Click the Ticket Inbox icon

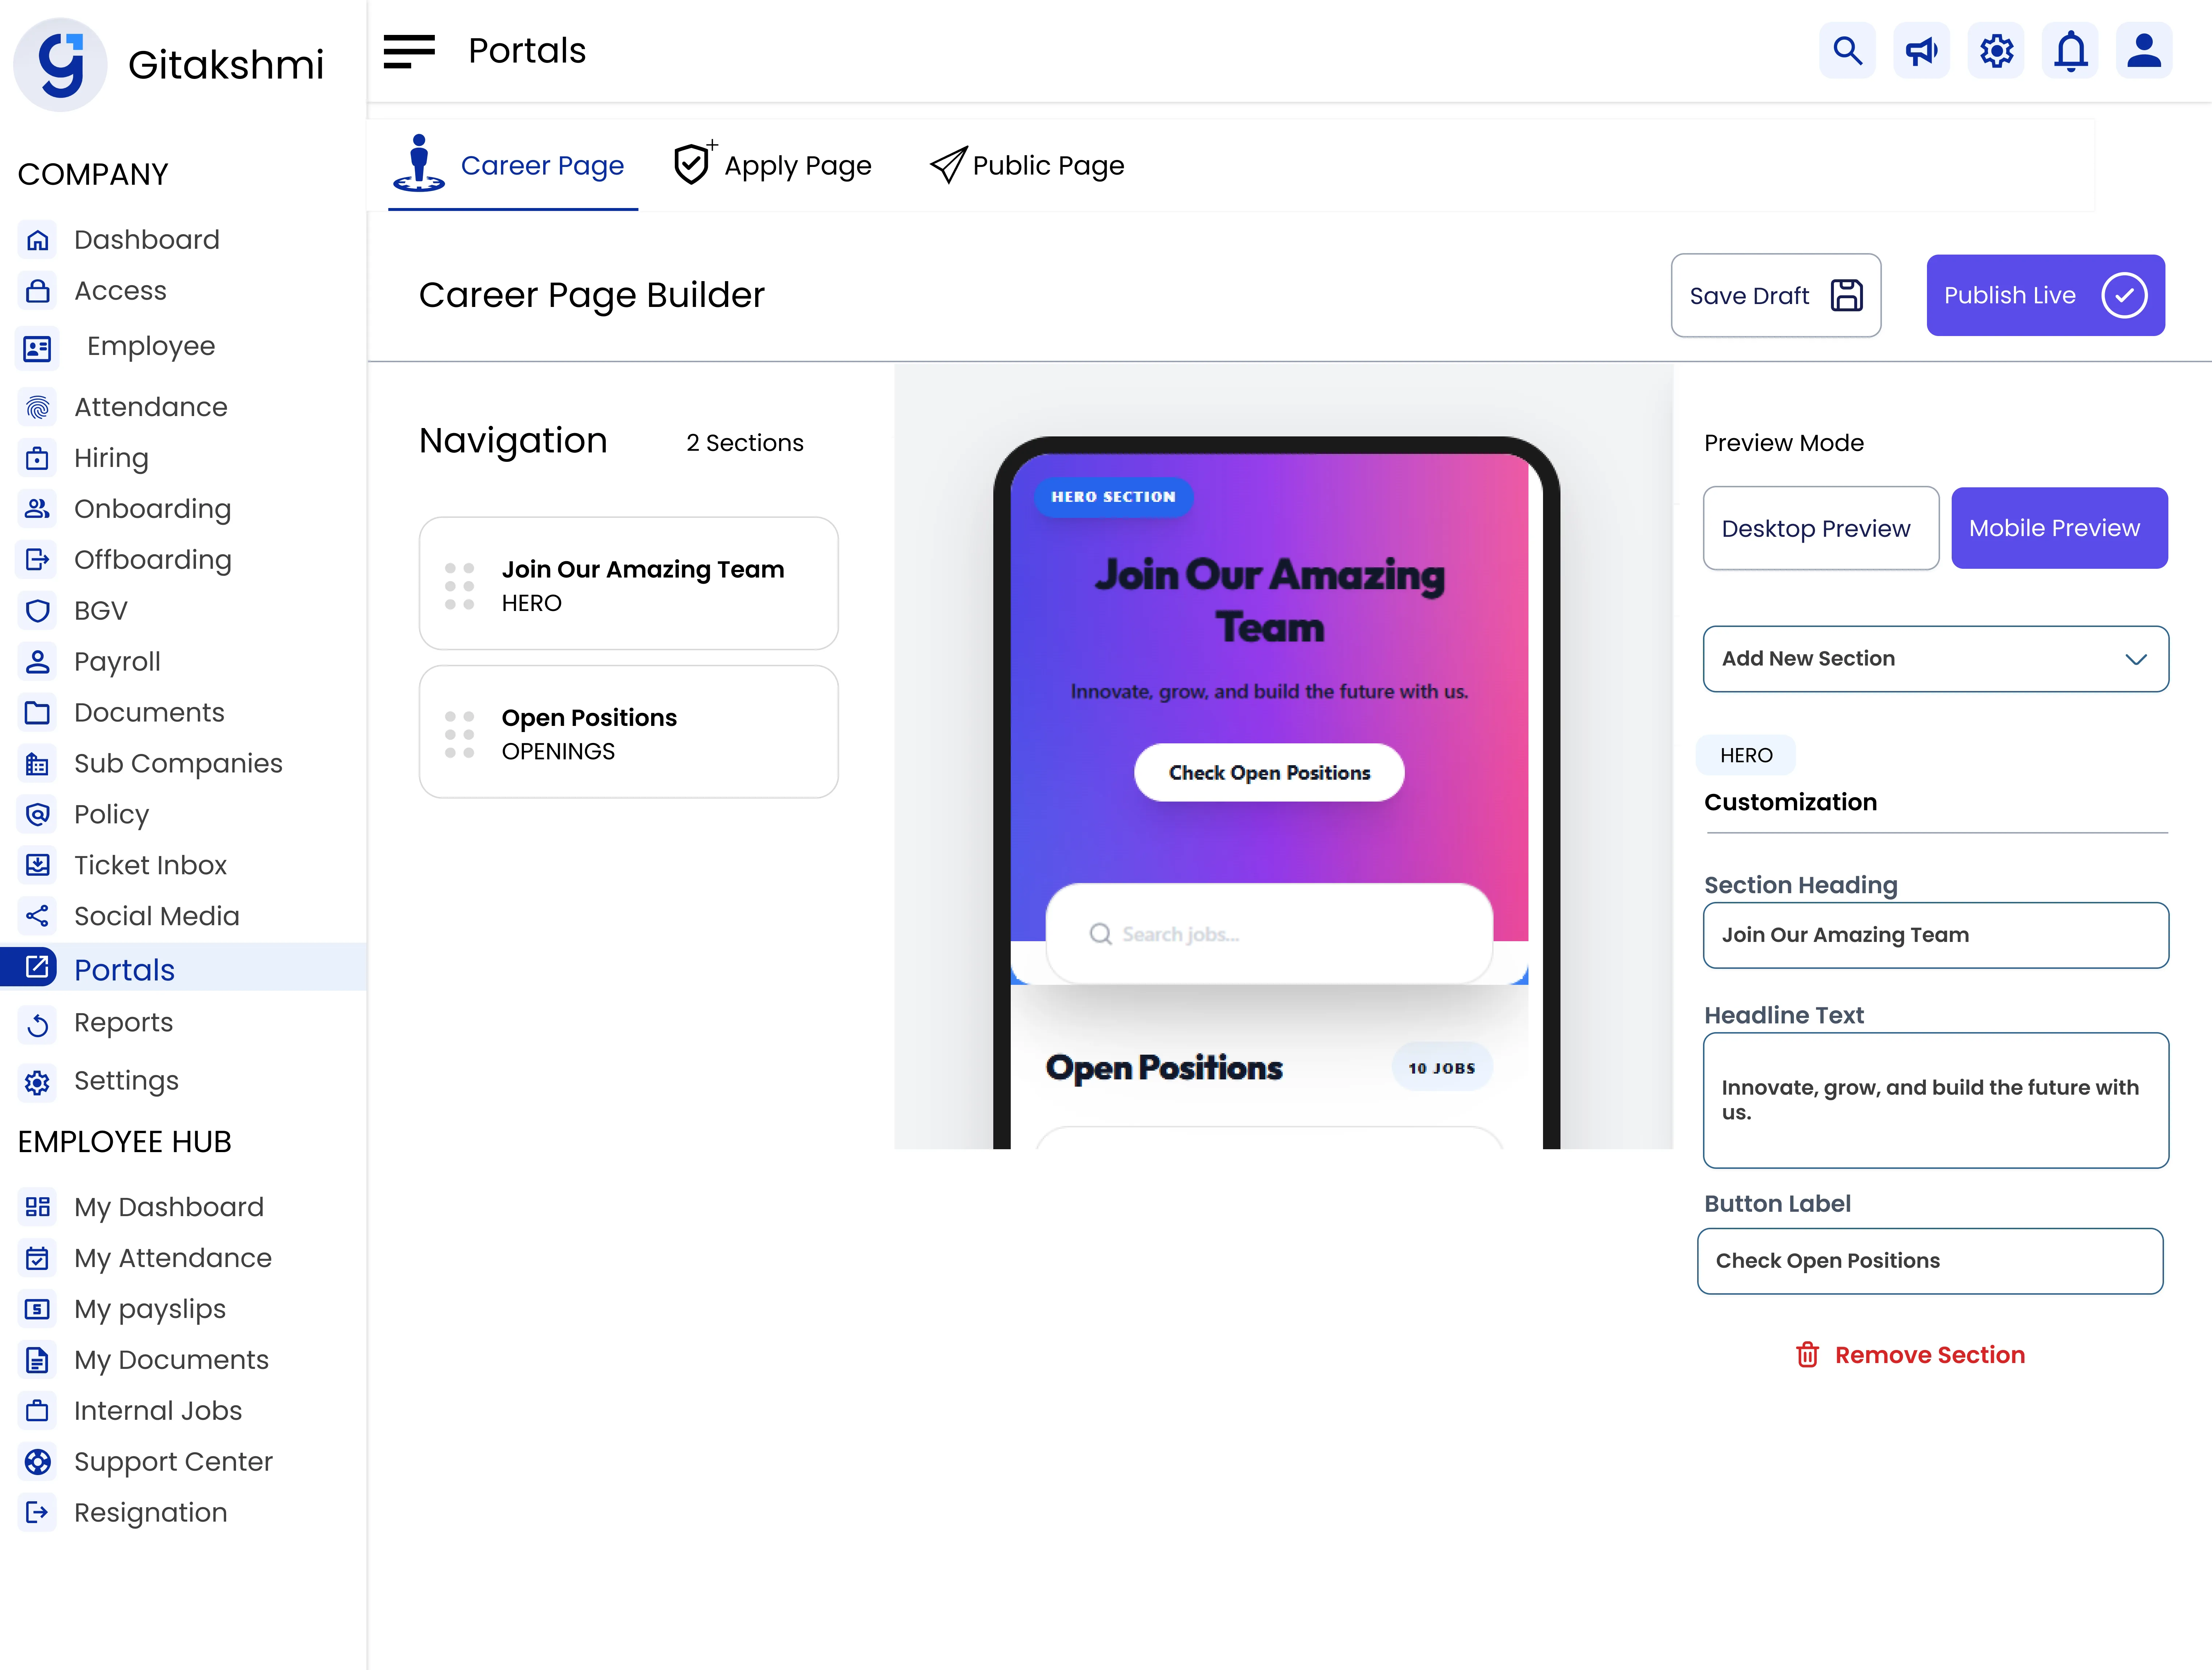(x=37, y=865)
